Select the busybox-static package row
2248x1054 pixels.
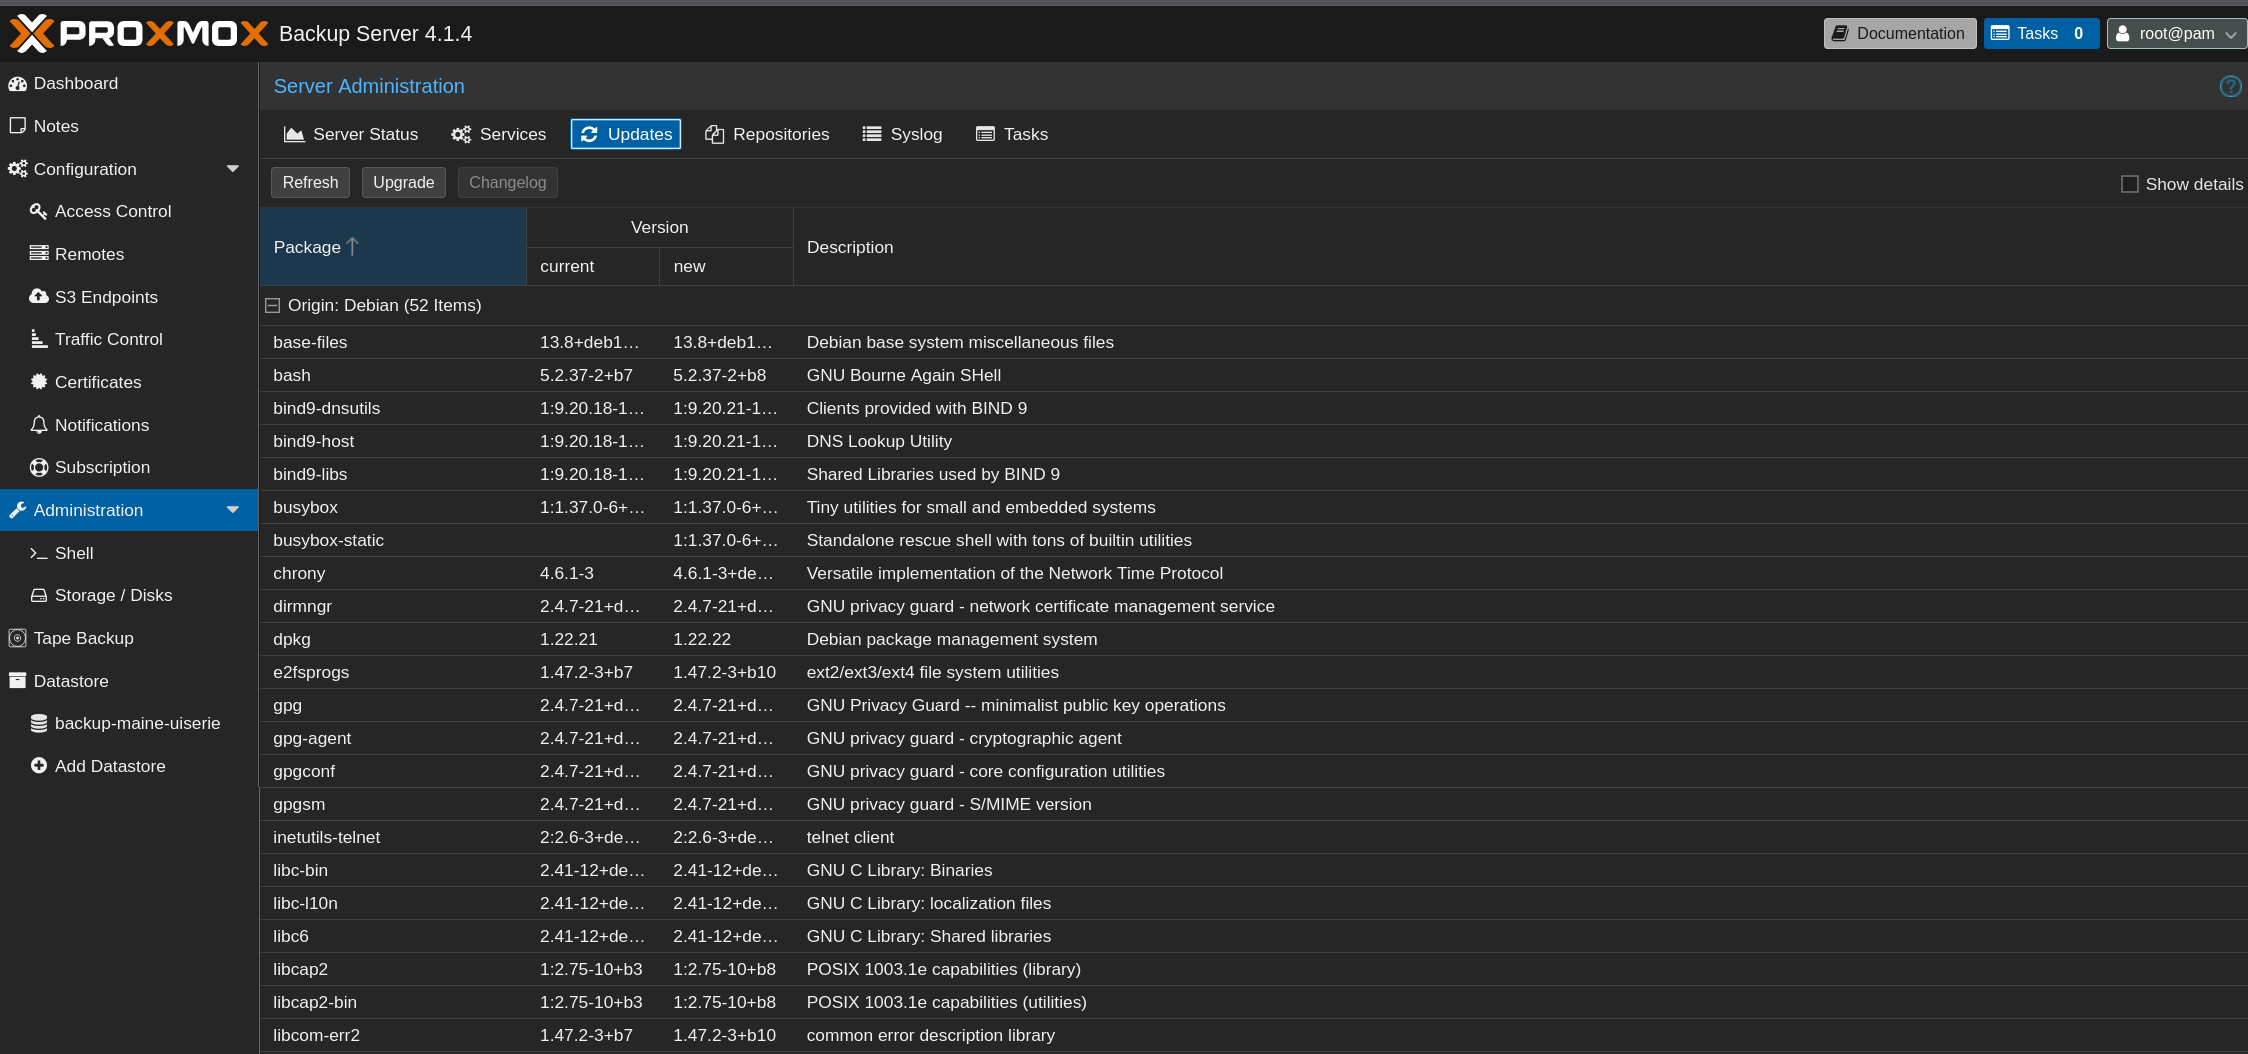coord(1254,540)
